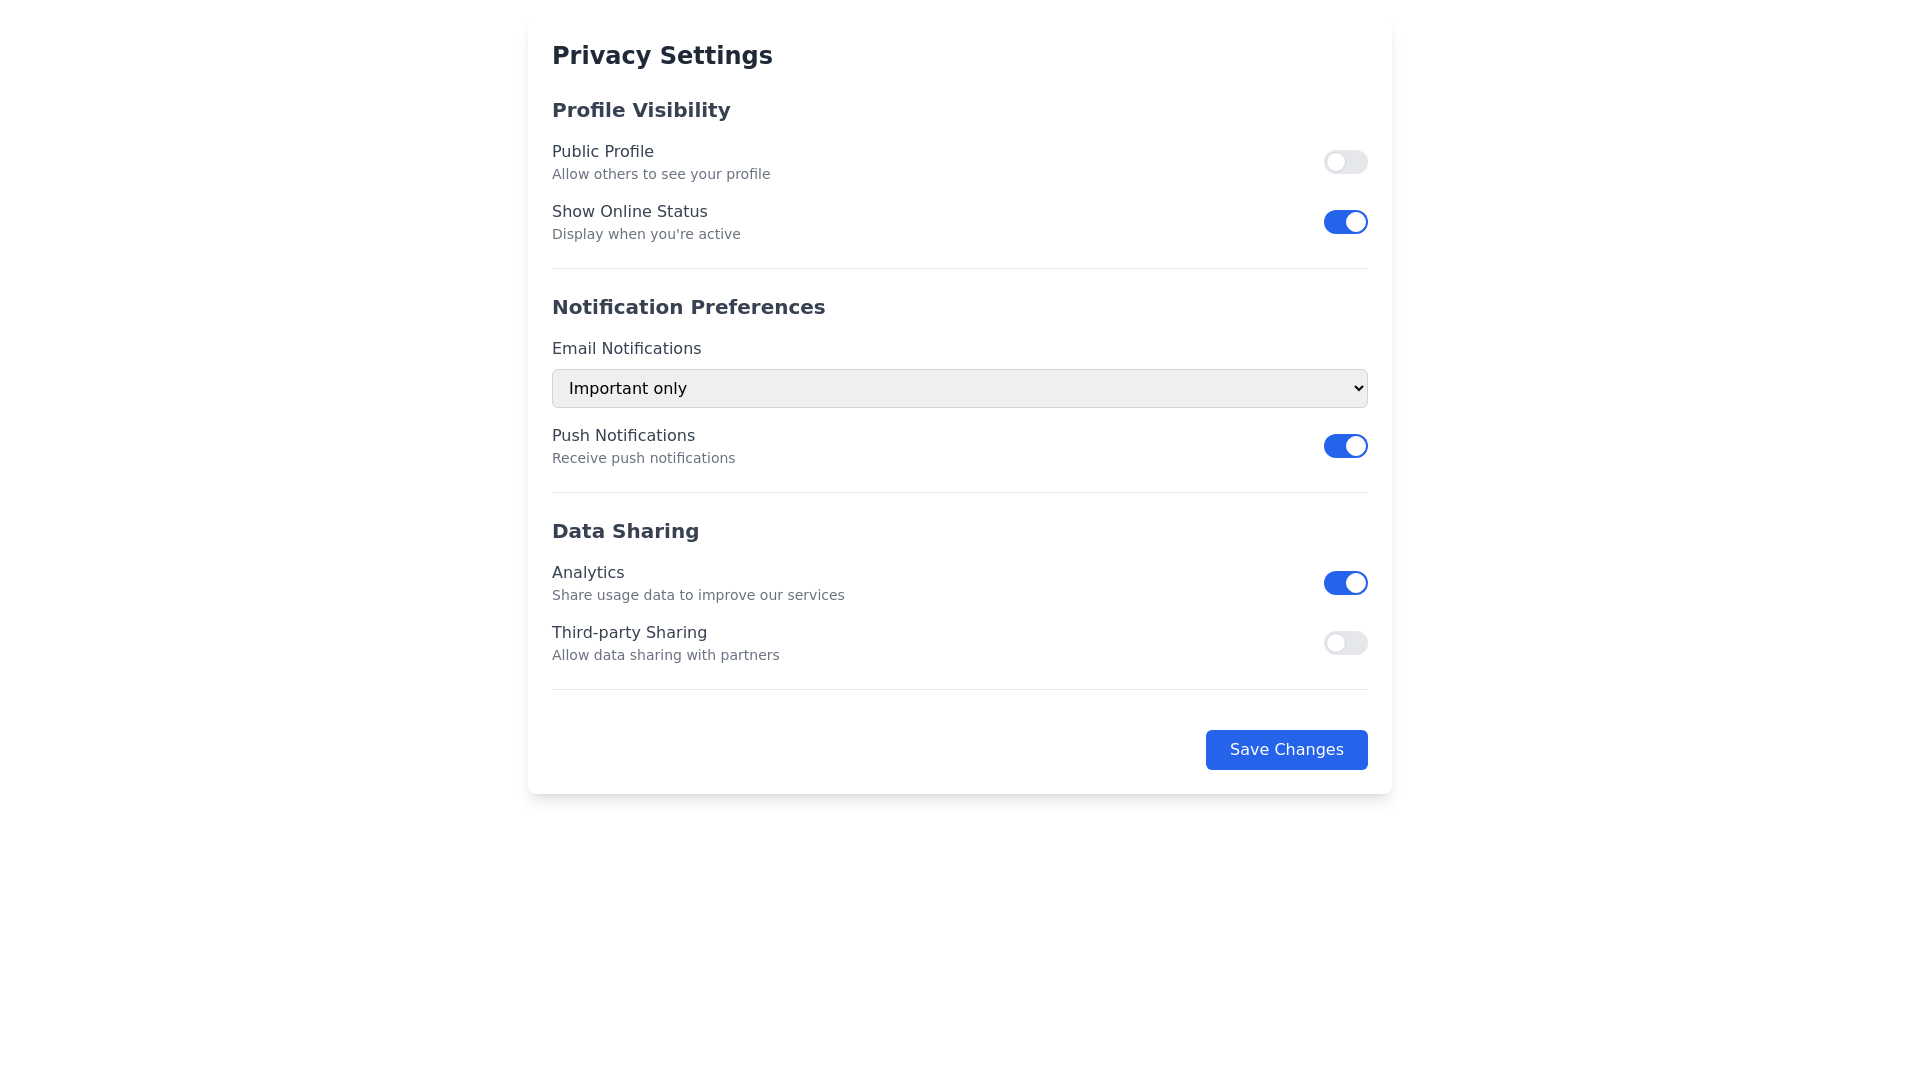
Task: Click the Allow data sharing with partners text
Action: click(x=665, y=654)
